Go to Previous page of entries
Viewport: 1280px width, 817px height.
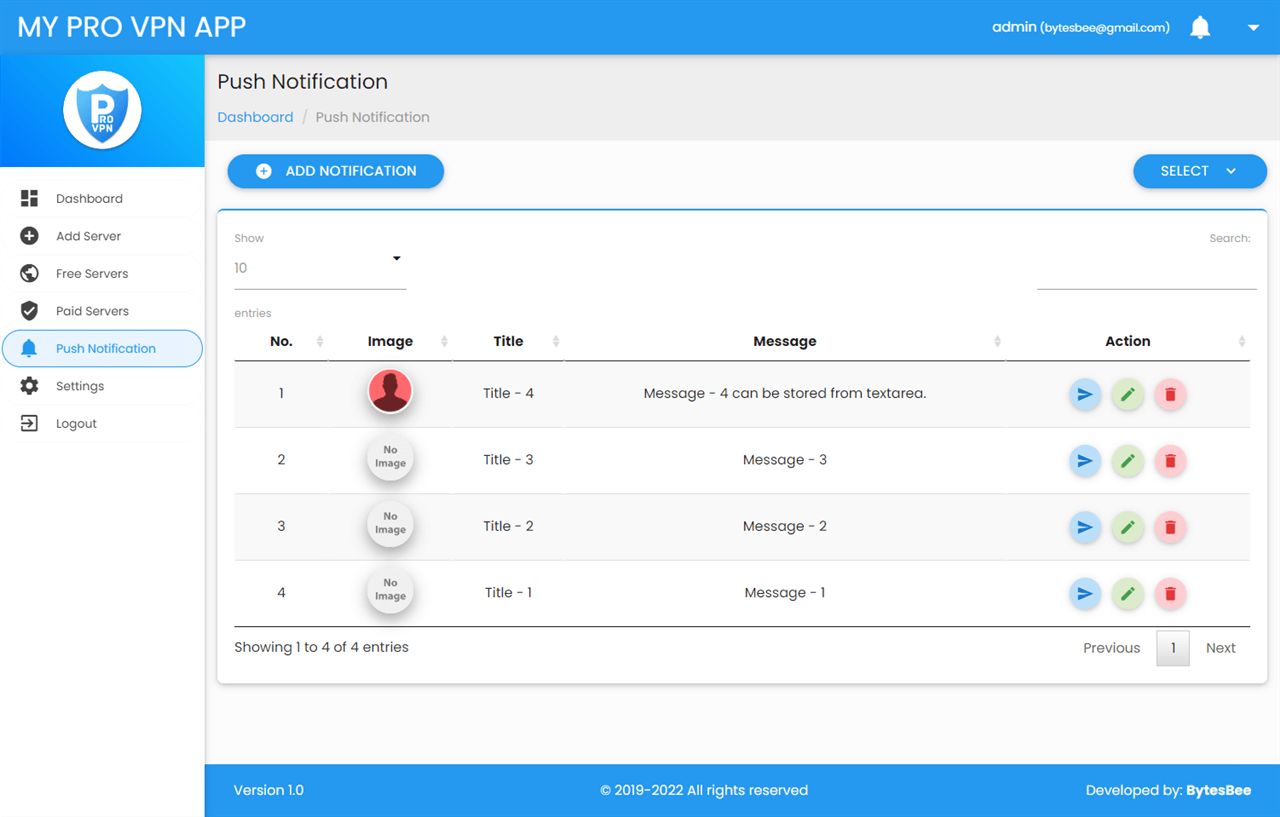(x=1111, y=648)
